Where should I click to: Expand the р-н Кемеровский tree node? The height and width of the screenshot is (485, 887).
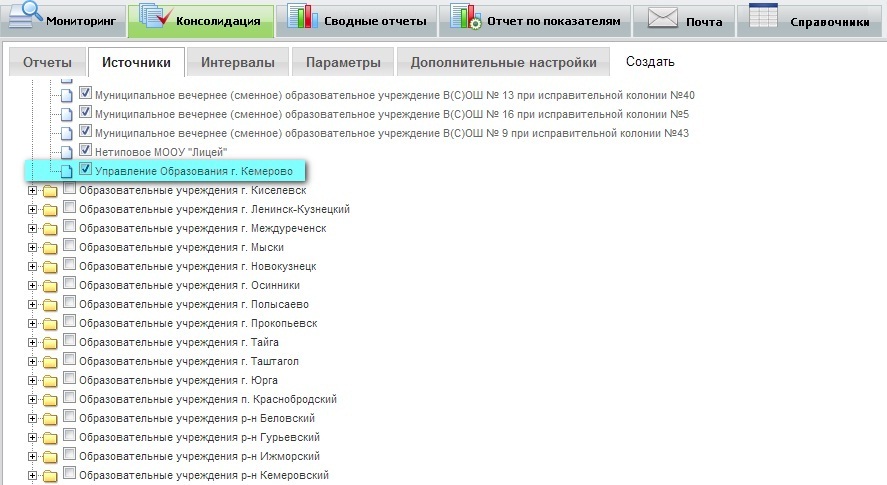pos(32,476)
